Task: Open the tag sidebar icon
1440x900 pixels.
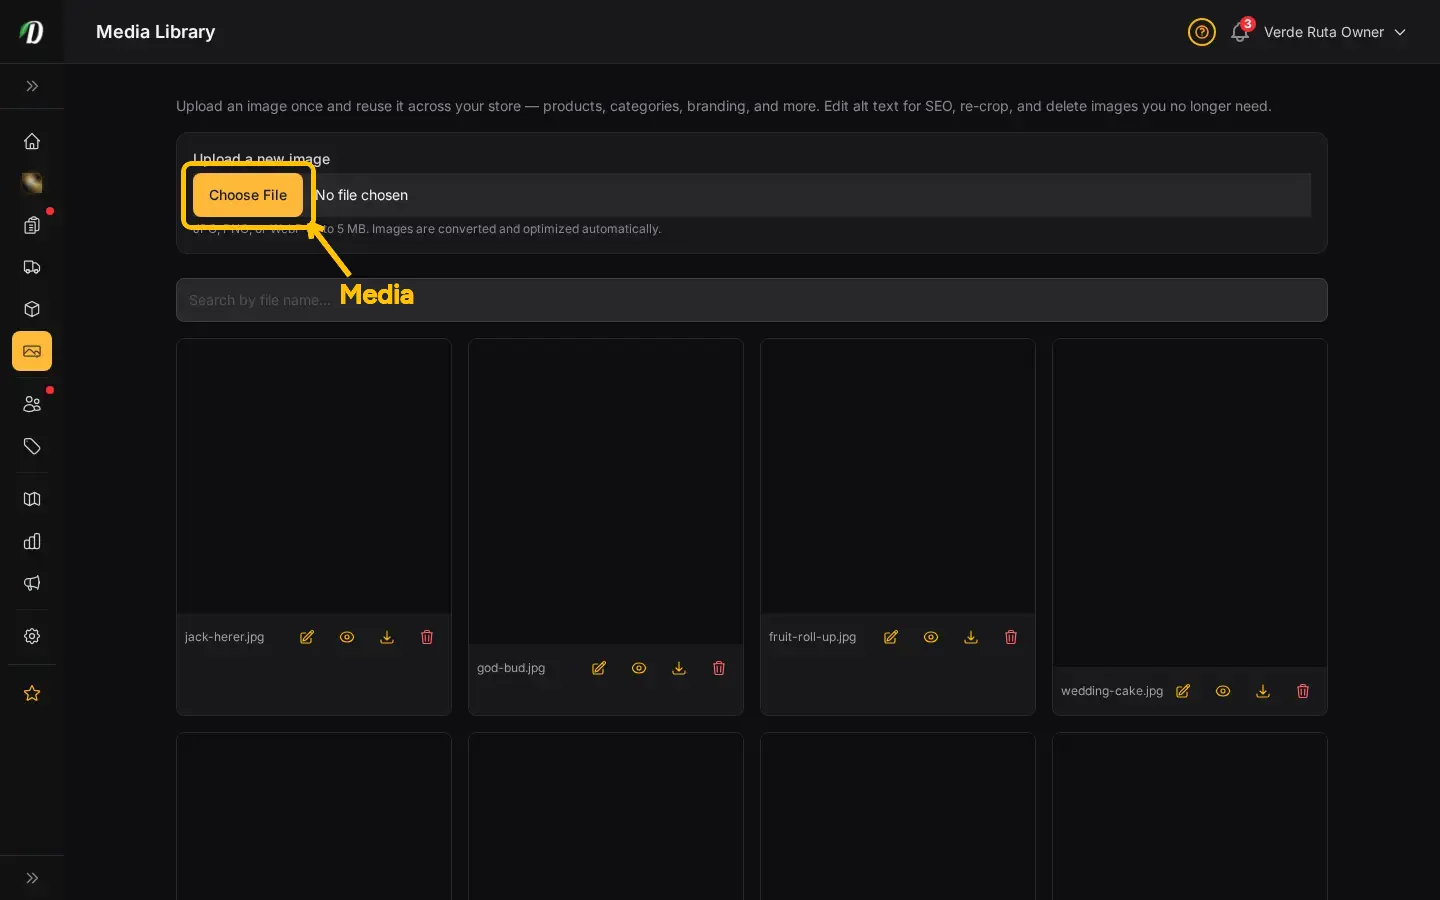Action: pyautogui.click(x=32, y=446)
